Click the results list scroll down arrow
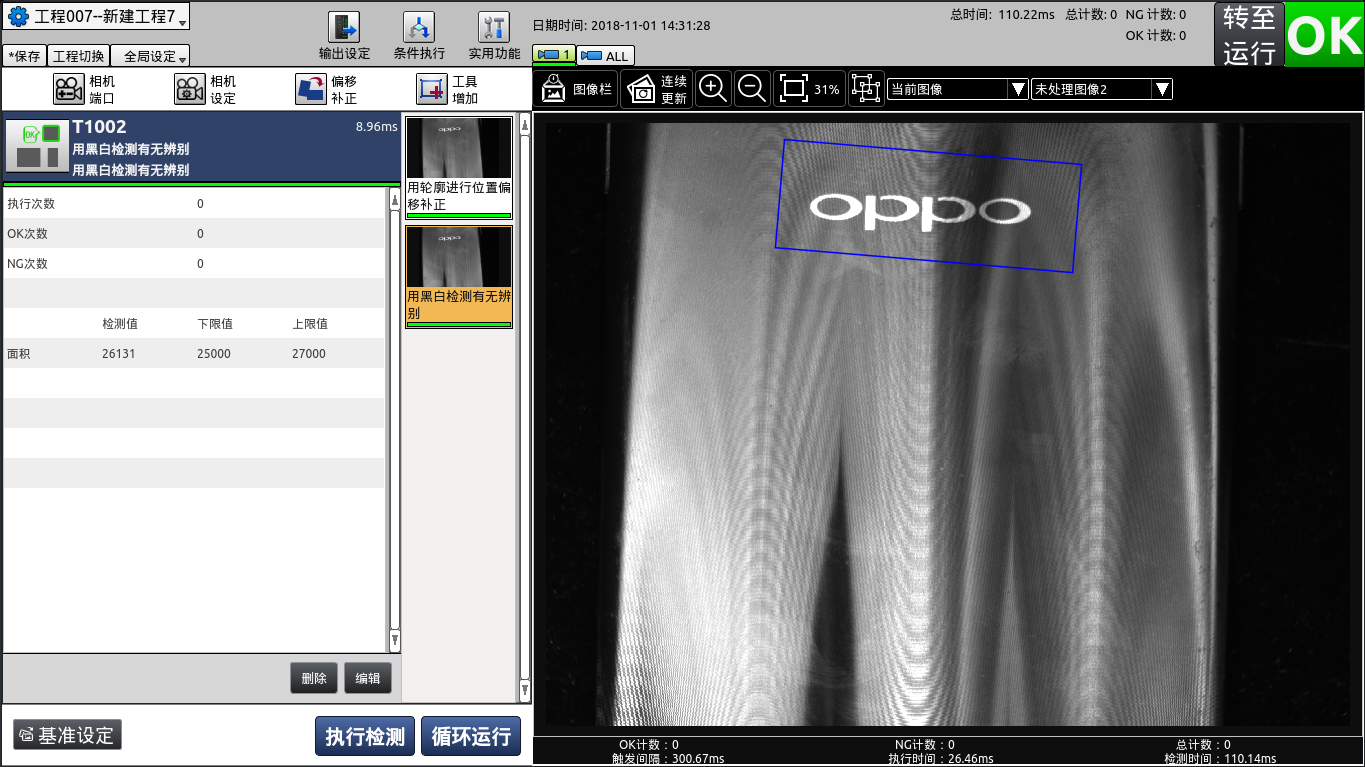 coord(394,640)
